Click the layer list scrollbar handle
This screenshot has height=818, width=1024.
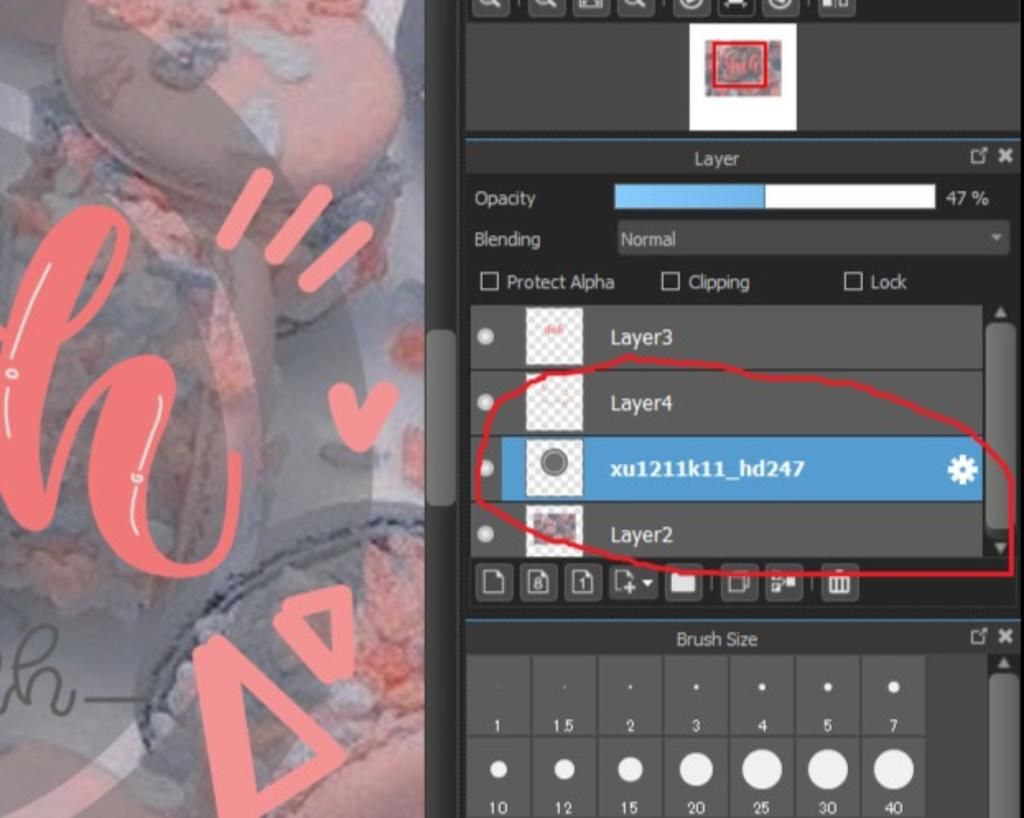coord(999,426)
